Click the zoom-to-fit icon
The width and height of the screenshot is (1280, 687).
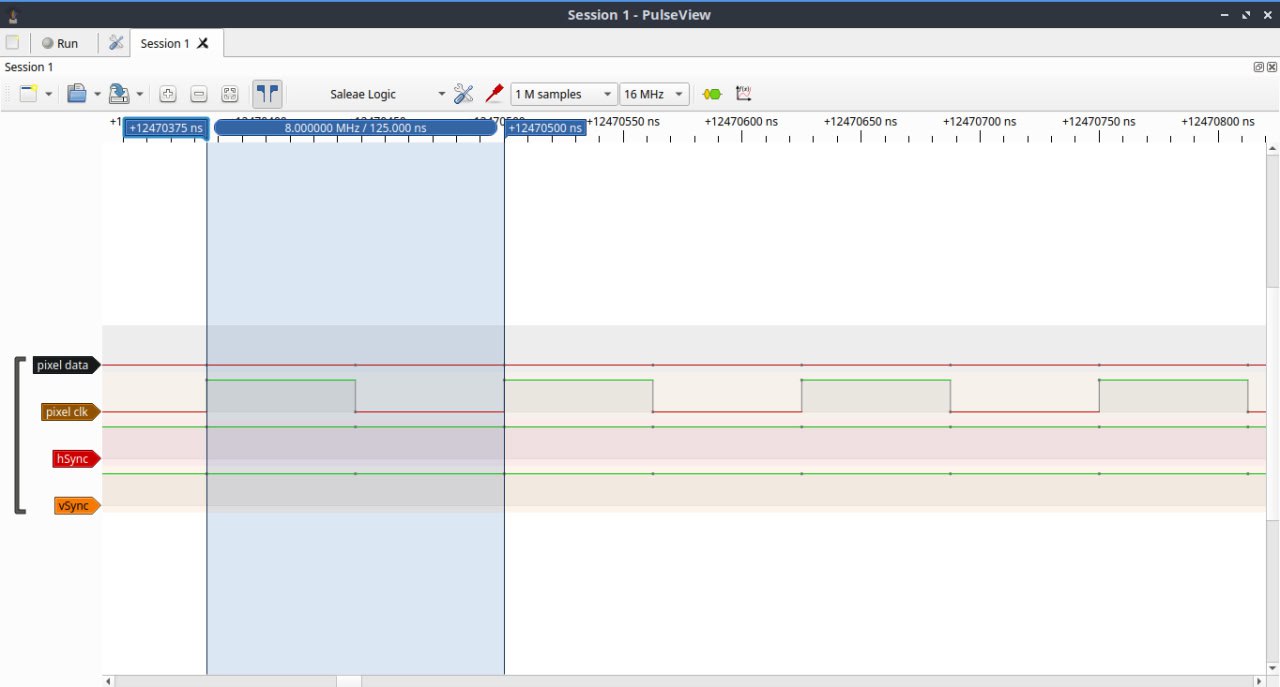tap(230, 94)
